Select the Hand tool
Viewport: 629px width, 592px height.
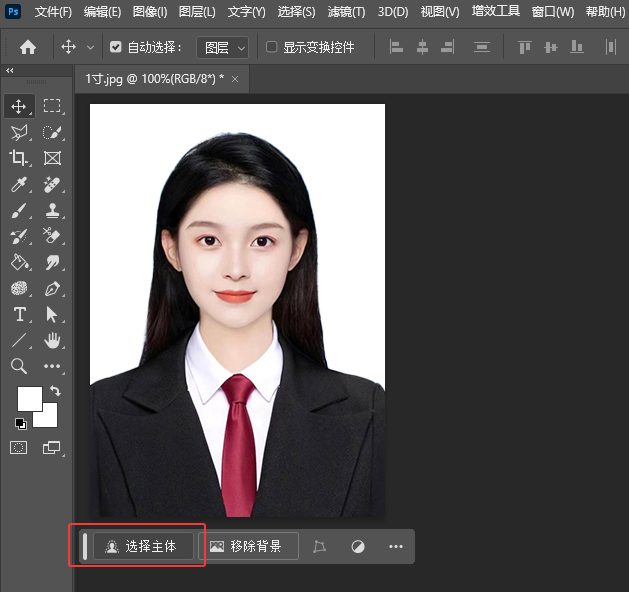coord(52,341)
